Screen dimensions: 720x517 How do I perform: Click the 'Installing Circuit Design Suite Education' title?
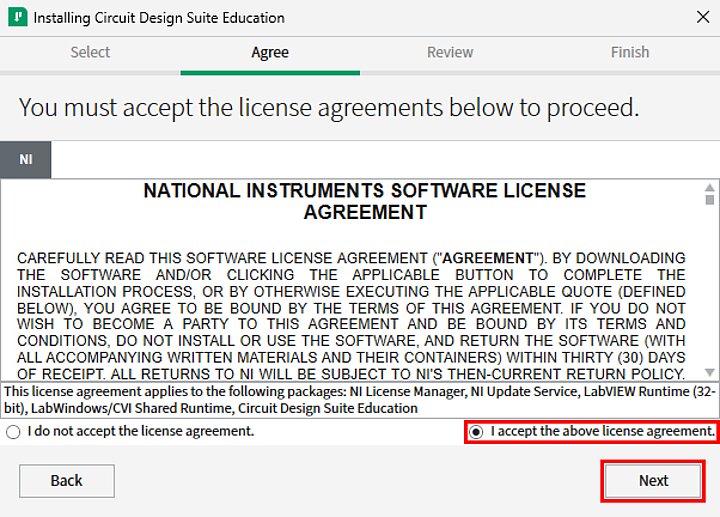159,18
